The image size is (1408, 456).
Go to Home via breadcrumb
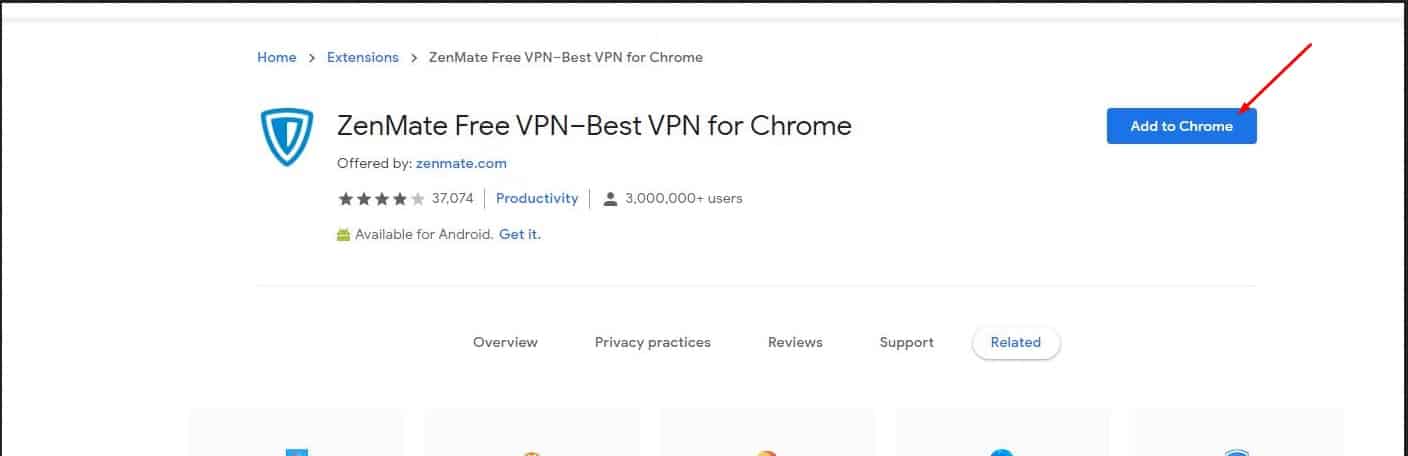(x=276, y=58)
